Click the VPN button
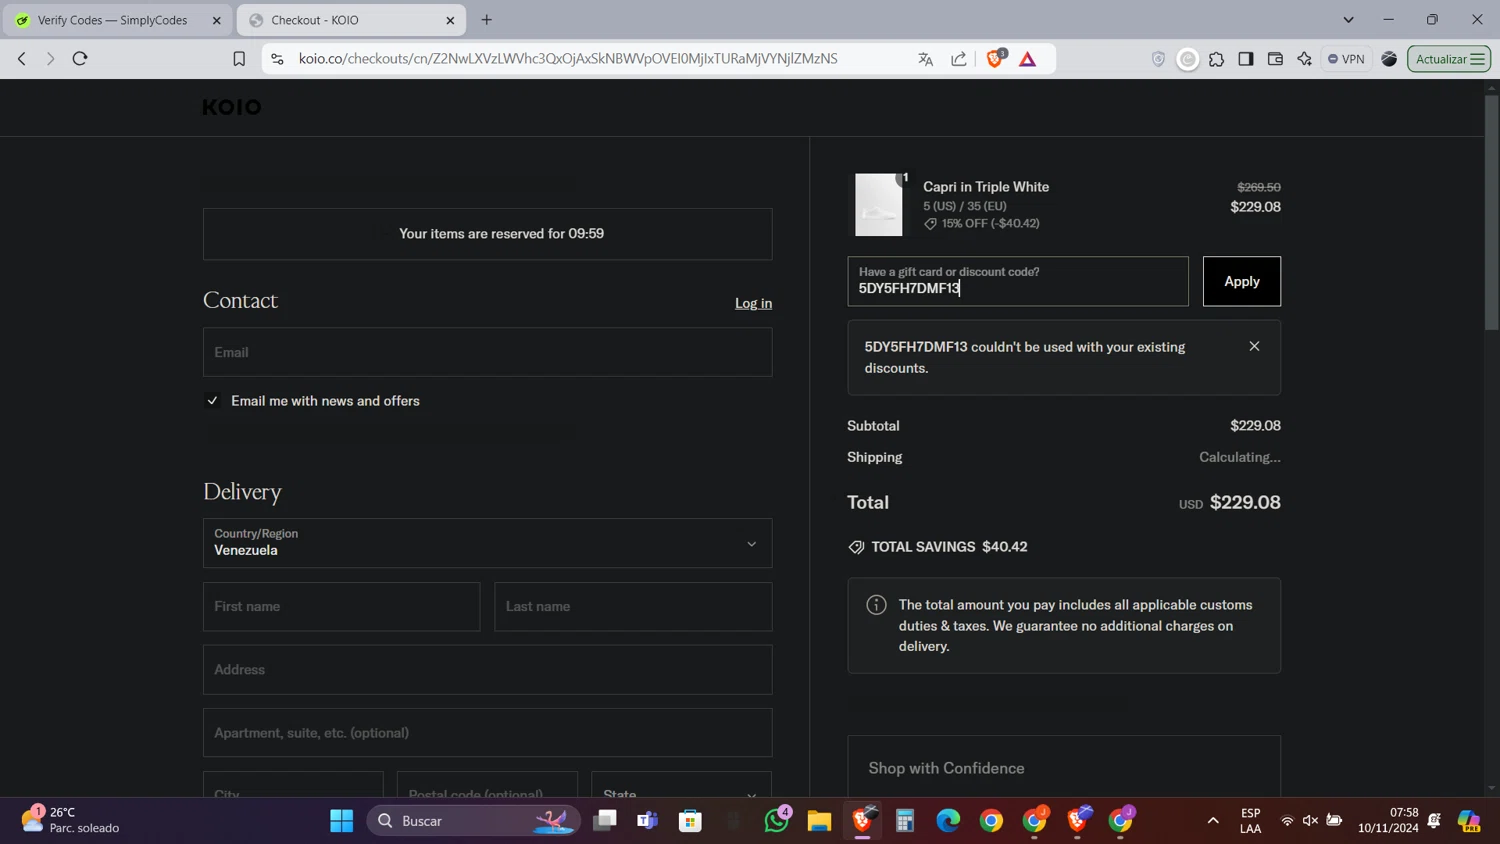 (x=1346, y=59)
